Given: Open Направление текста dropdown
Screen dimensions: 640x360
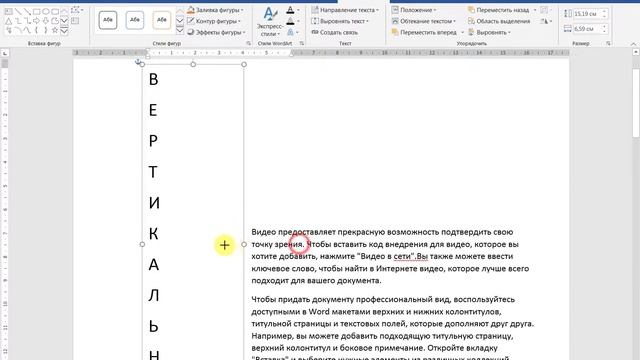Looking at the screenshot, I should 345,10.
